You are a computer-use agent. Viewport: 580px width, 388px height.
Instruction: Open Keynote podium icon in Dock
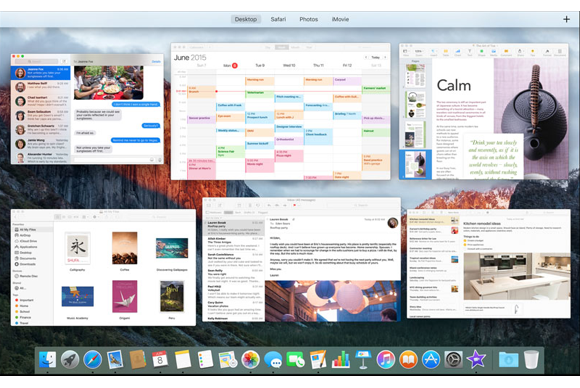pos(363,360)
